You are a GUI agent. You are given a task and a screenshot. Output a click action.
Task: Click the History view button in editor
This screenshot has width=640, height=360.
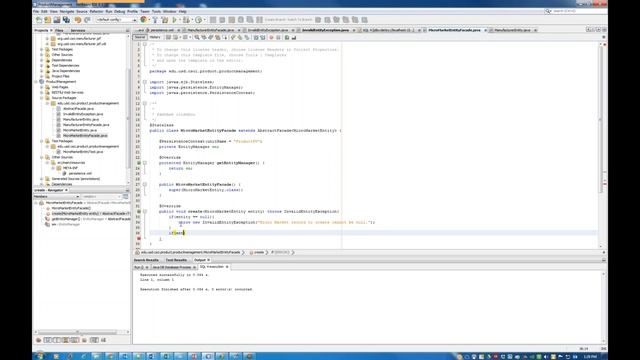[x=155, y=37]
